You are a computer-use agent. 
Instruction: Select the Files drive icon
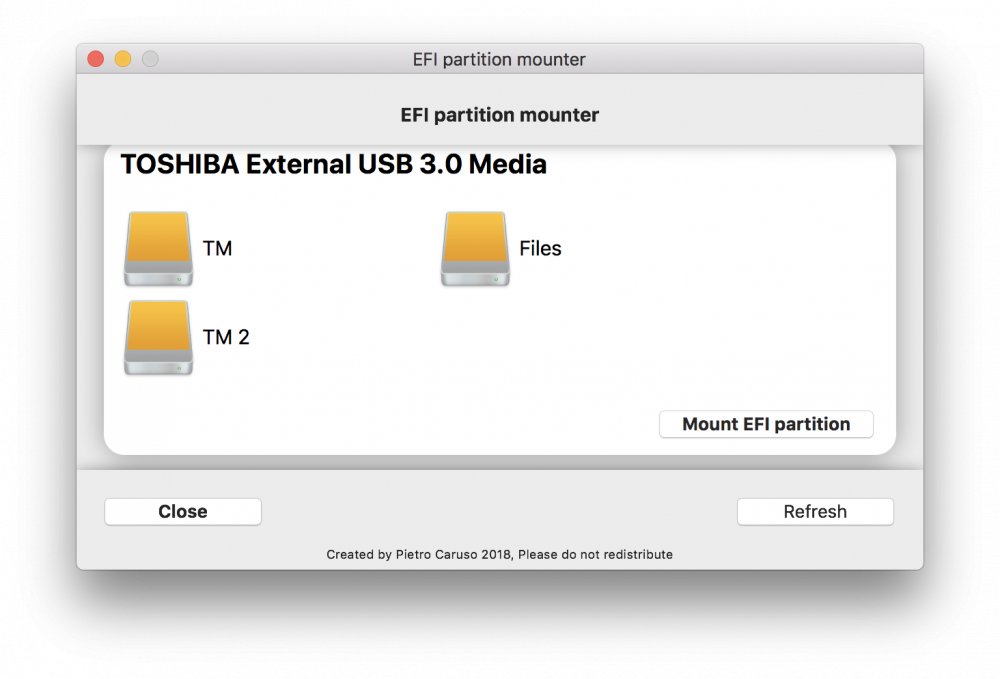(x=475, y=249)
